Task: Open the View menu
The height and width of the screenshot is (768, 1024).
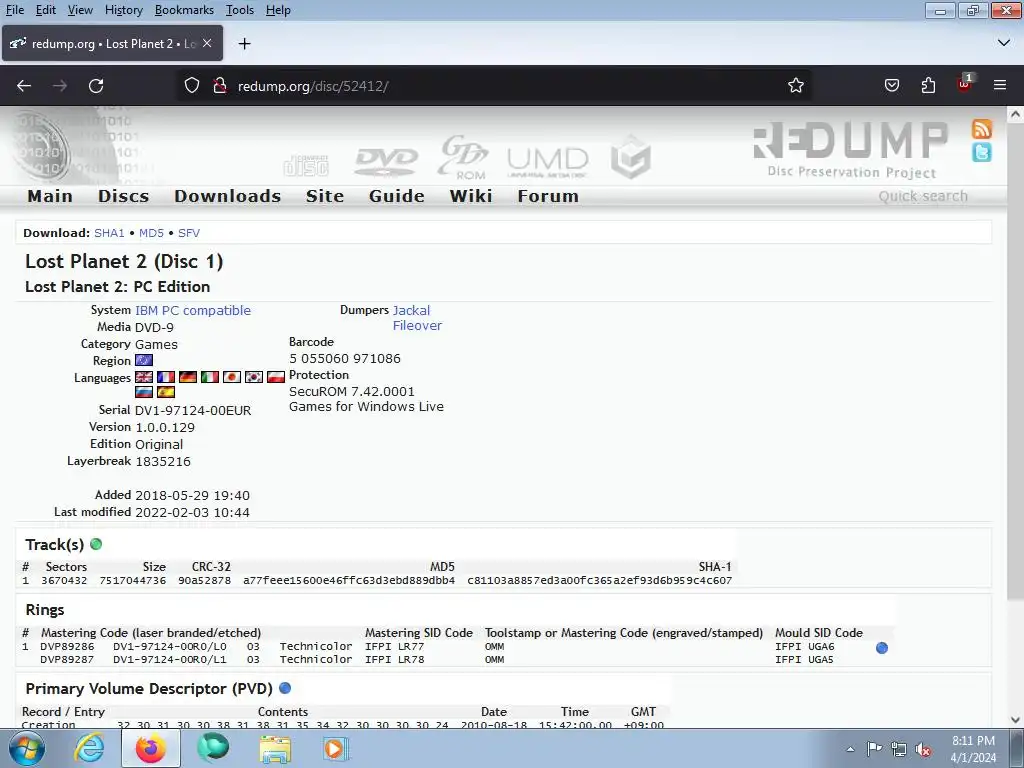Action: (x=80, y=10)
